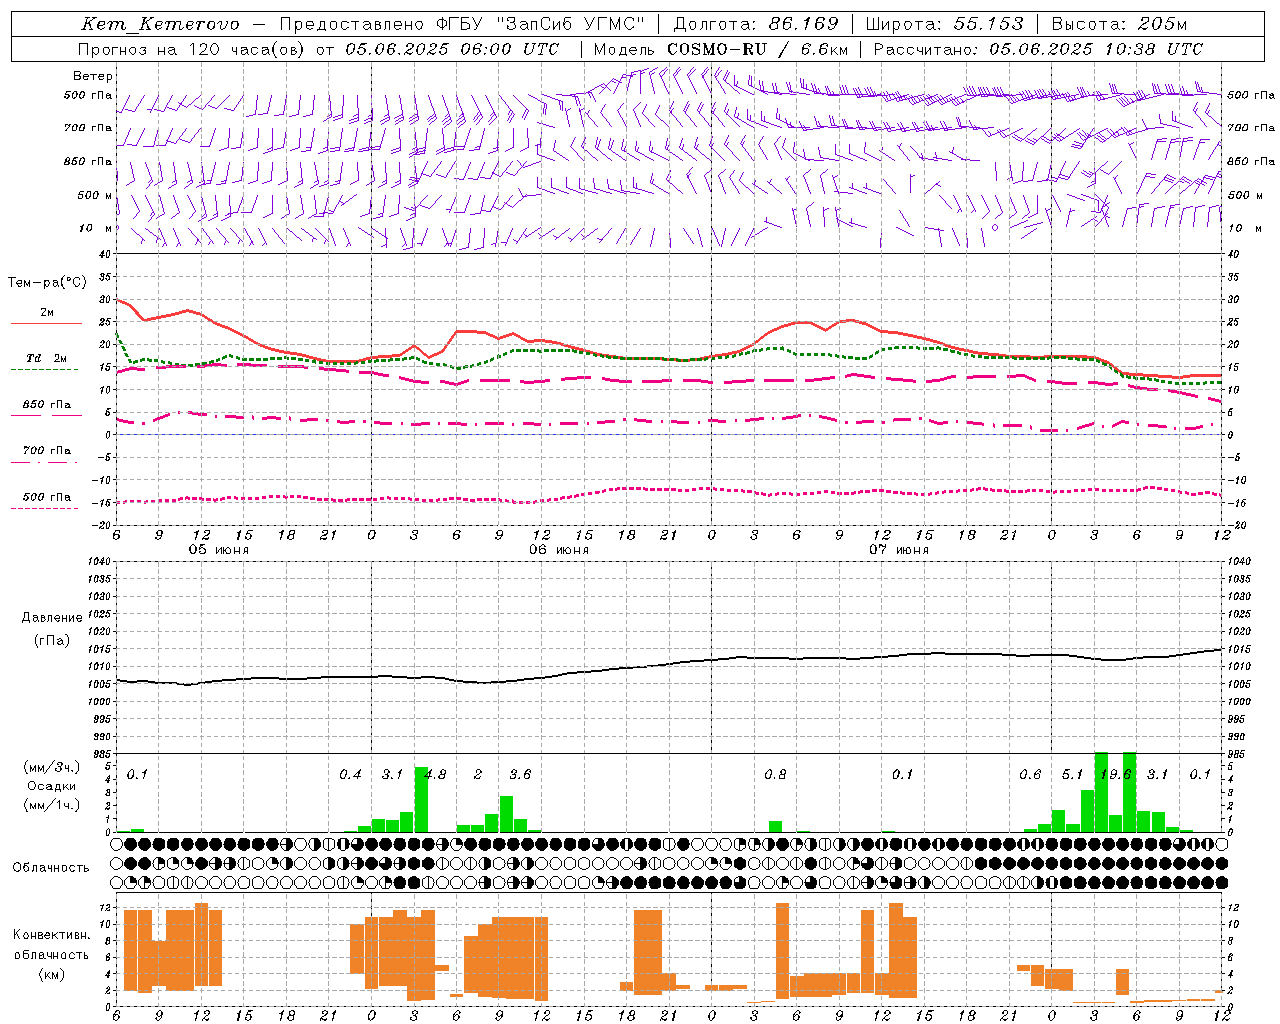Image resolution: width=1280 pixels, height=1024 pixels.
Task: Click the Ветер panel label
Action: click(x=93, y=76)
